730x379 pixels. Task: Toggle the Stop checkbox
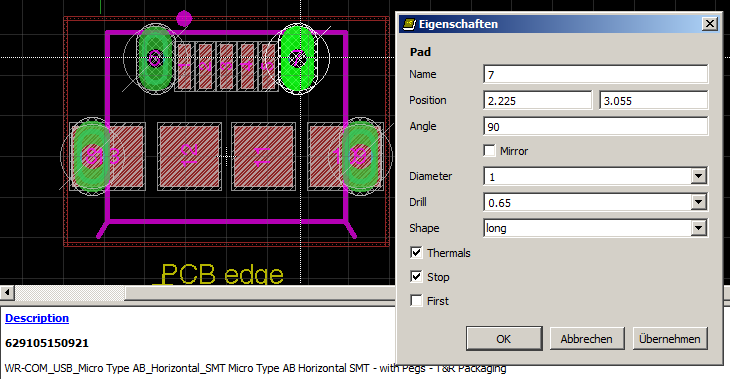pyautogui.click(x=416, y=277)
